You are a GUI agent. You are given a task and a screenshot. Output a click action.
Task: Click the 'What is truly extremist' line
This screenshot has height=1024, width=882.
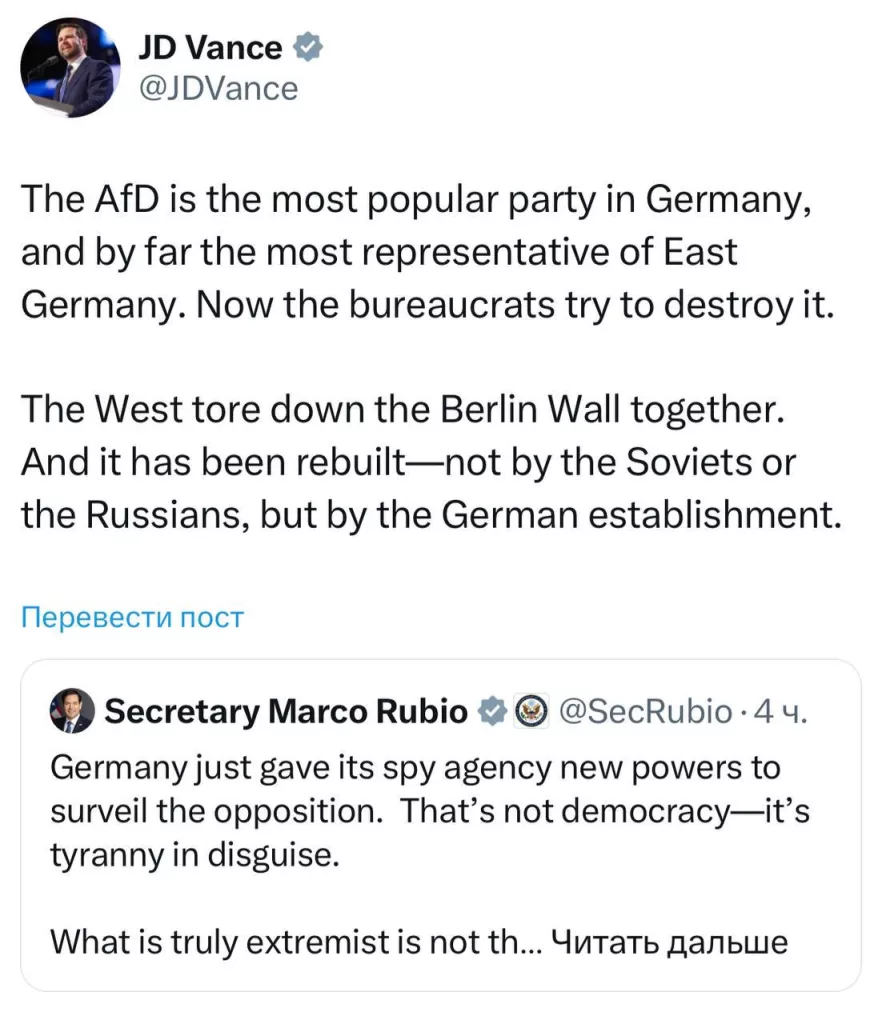point(284,942)
